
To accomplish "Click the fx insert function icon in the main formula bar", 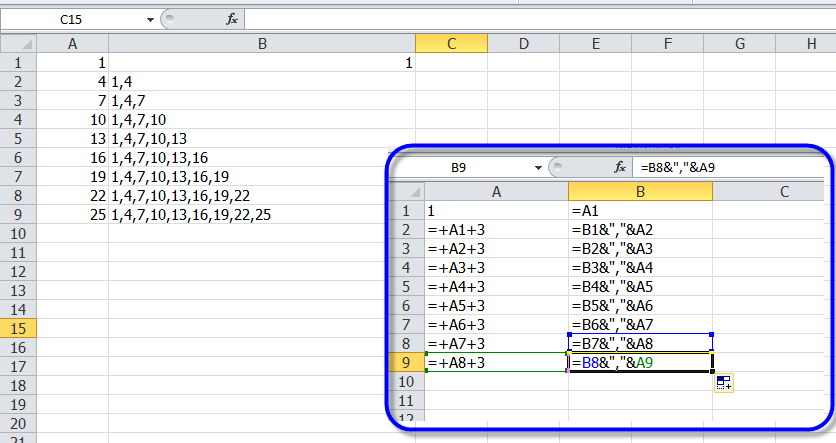I will tap(232, 20).
